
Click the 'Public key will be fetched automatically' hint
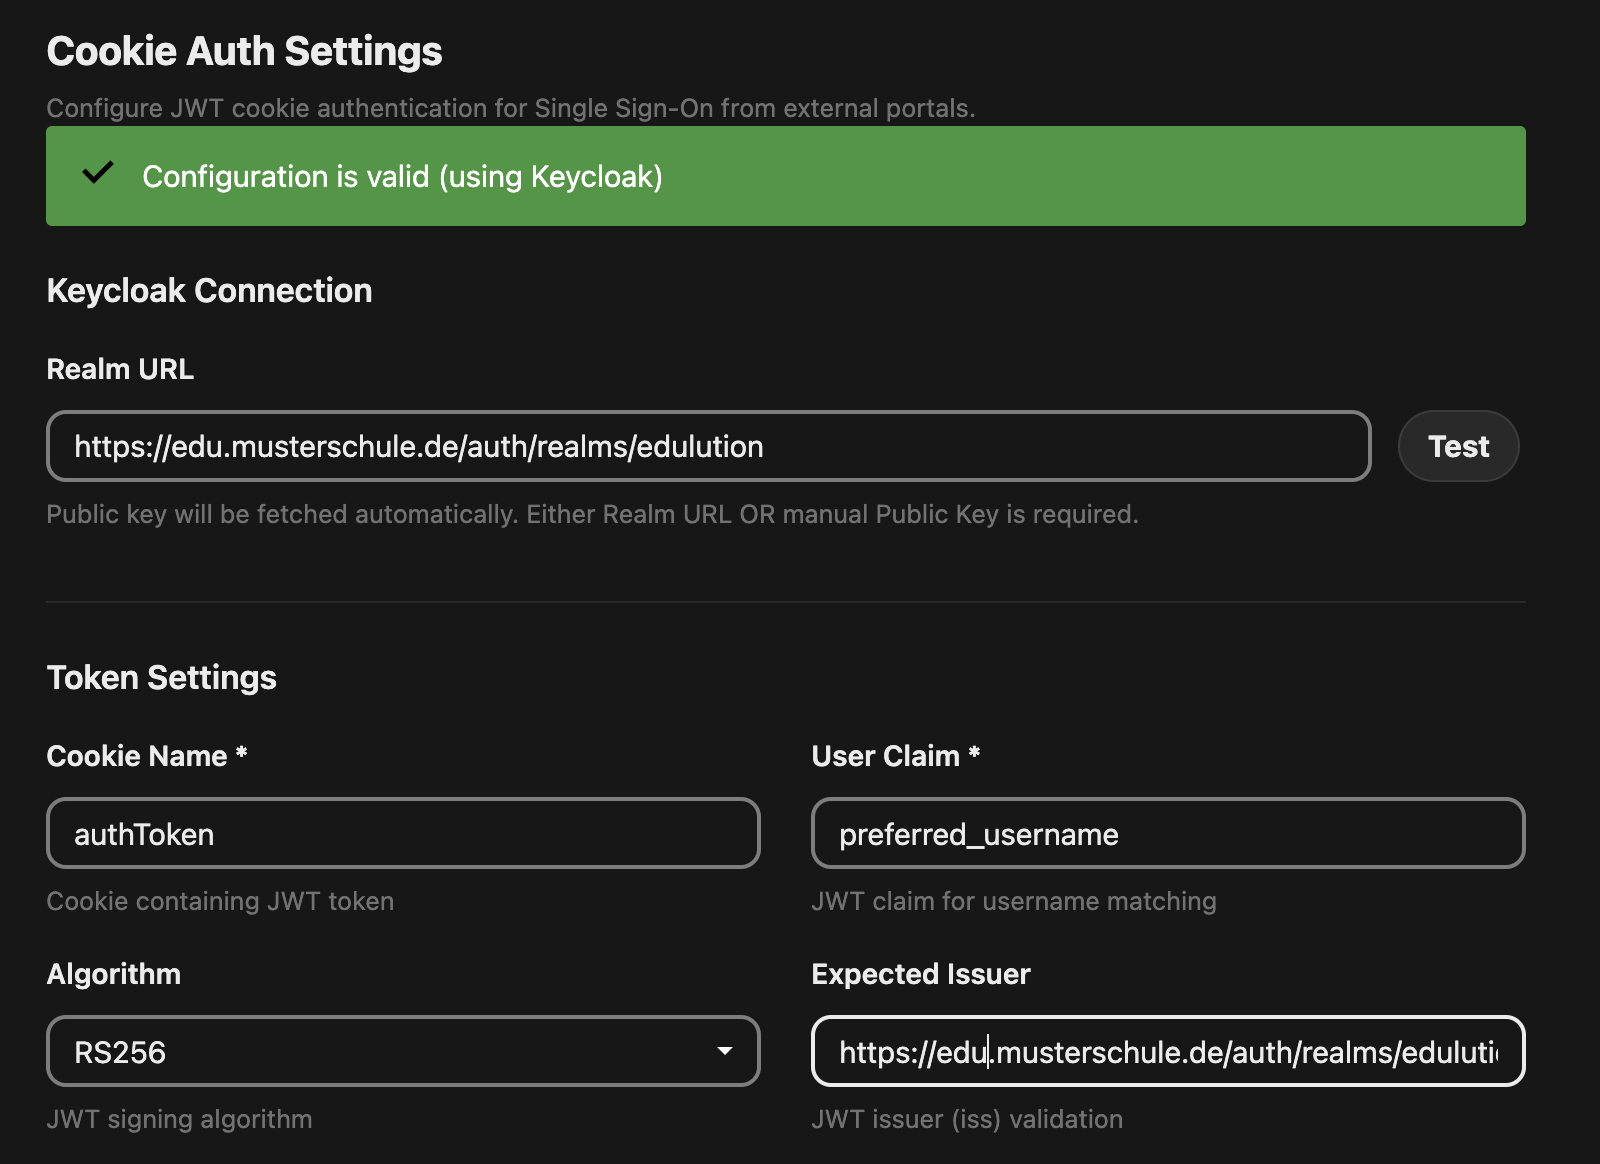click(x=592, y=514)
